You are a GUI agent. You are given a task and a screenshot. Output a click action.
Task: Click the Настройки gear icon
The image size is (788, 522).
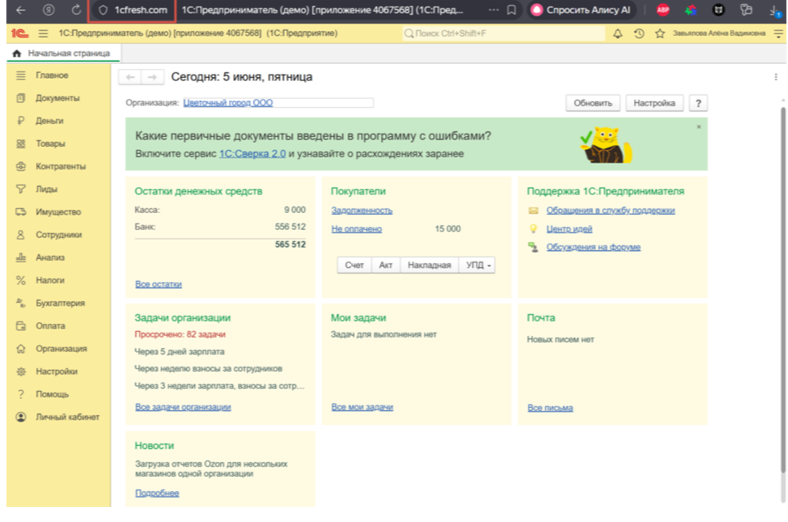point(21,371)
